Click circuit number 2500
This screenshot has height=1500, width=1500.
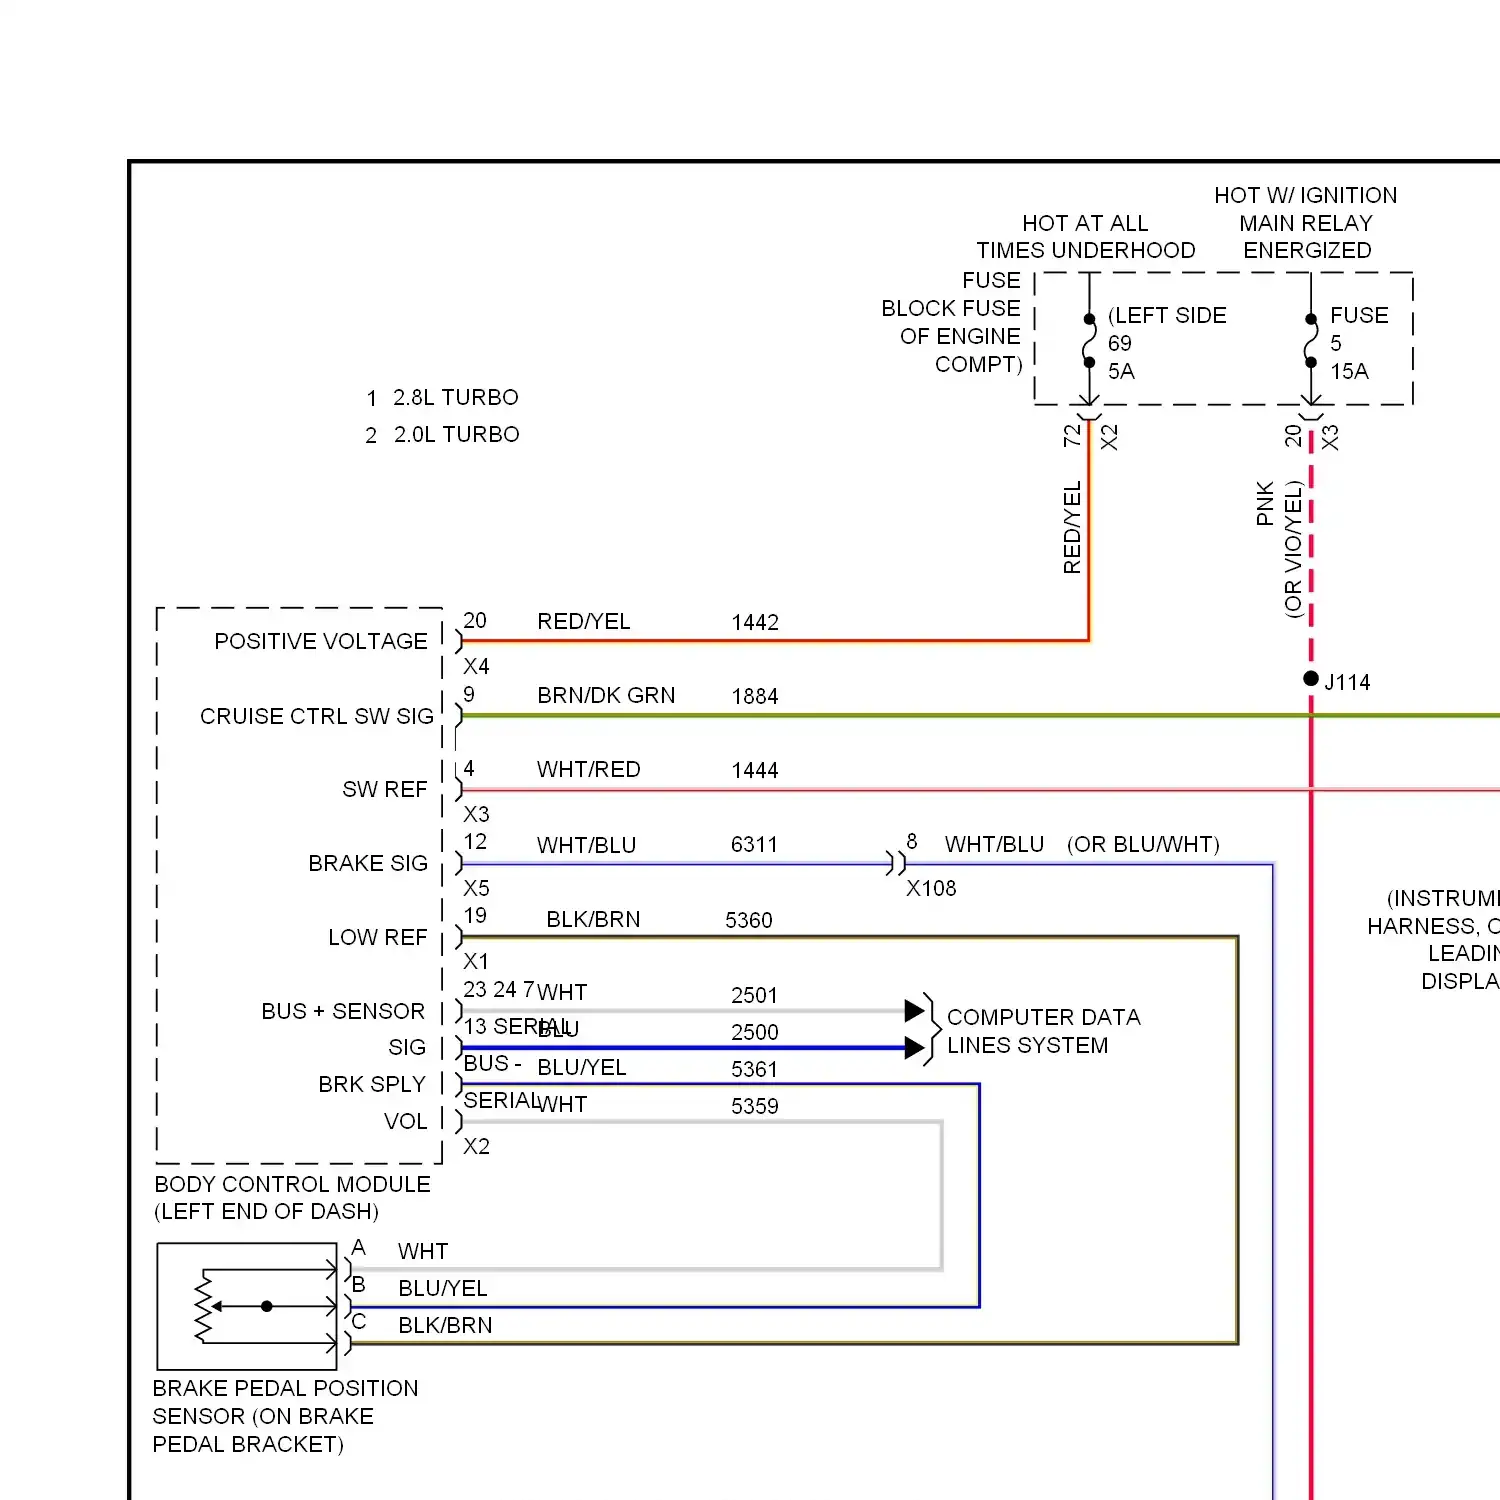pyautogui.click(x=755, y=1032)
